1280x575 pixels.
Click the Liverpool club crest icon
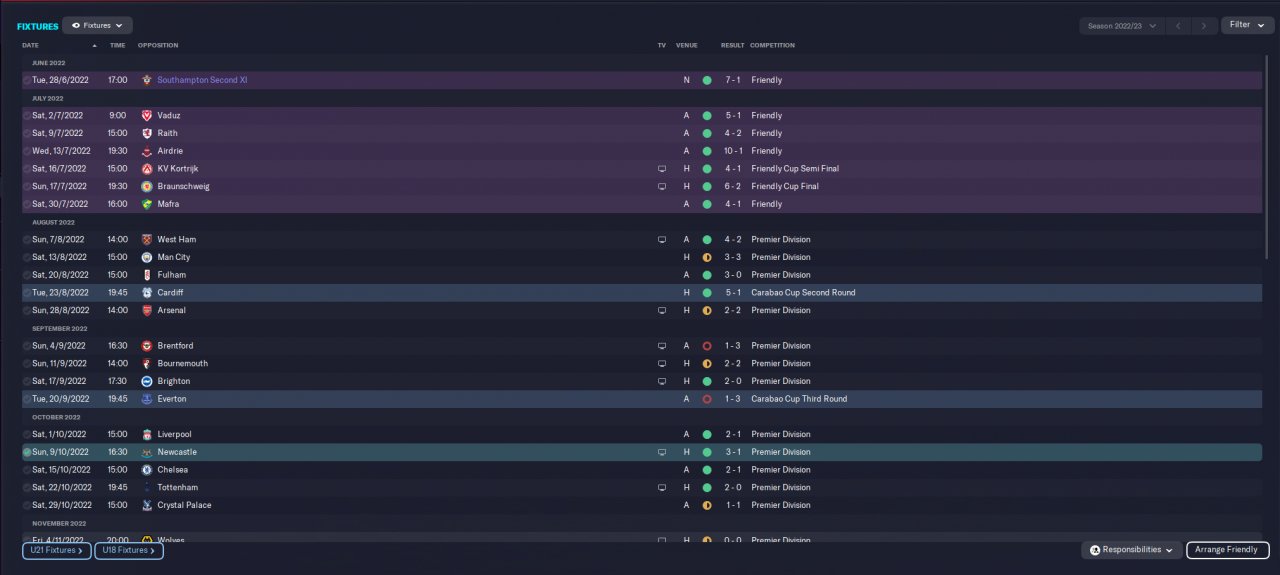click(146, 435)
